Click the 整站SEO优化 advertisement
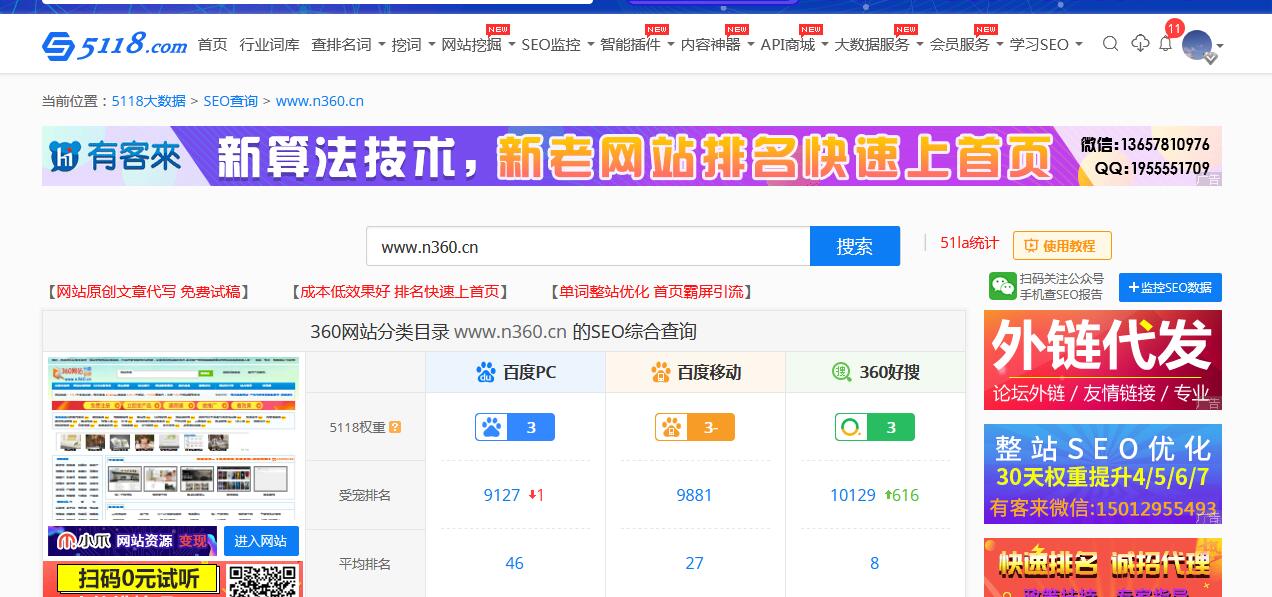The image size is (1272, 597). pyautogui.click(x=1103, y=474)
